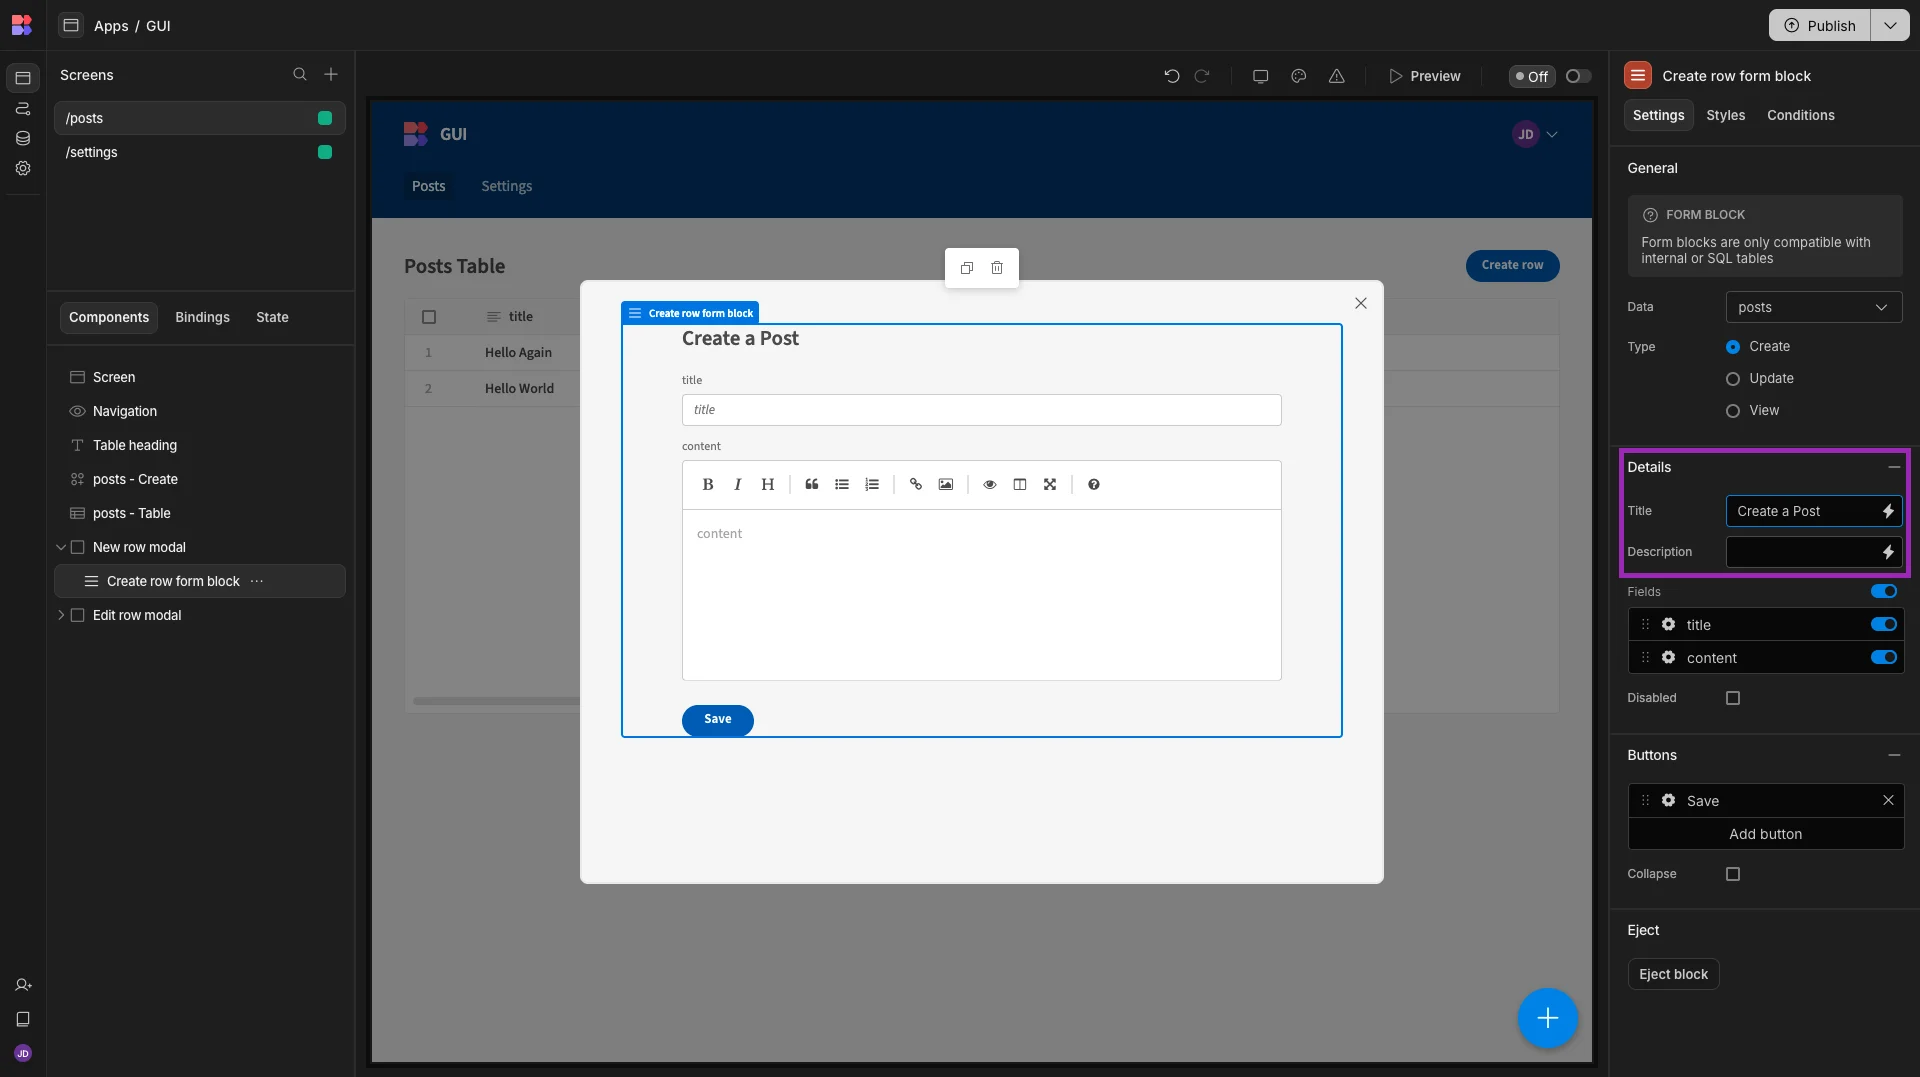Toggle side-by-side view in the editor
Screen dimensions: 1920x1077
click(1020, 485)
